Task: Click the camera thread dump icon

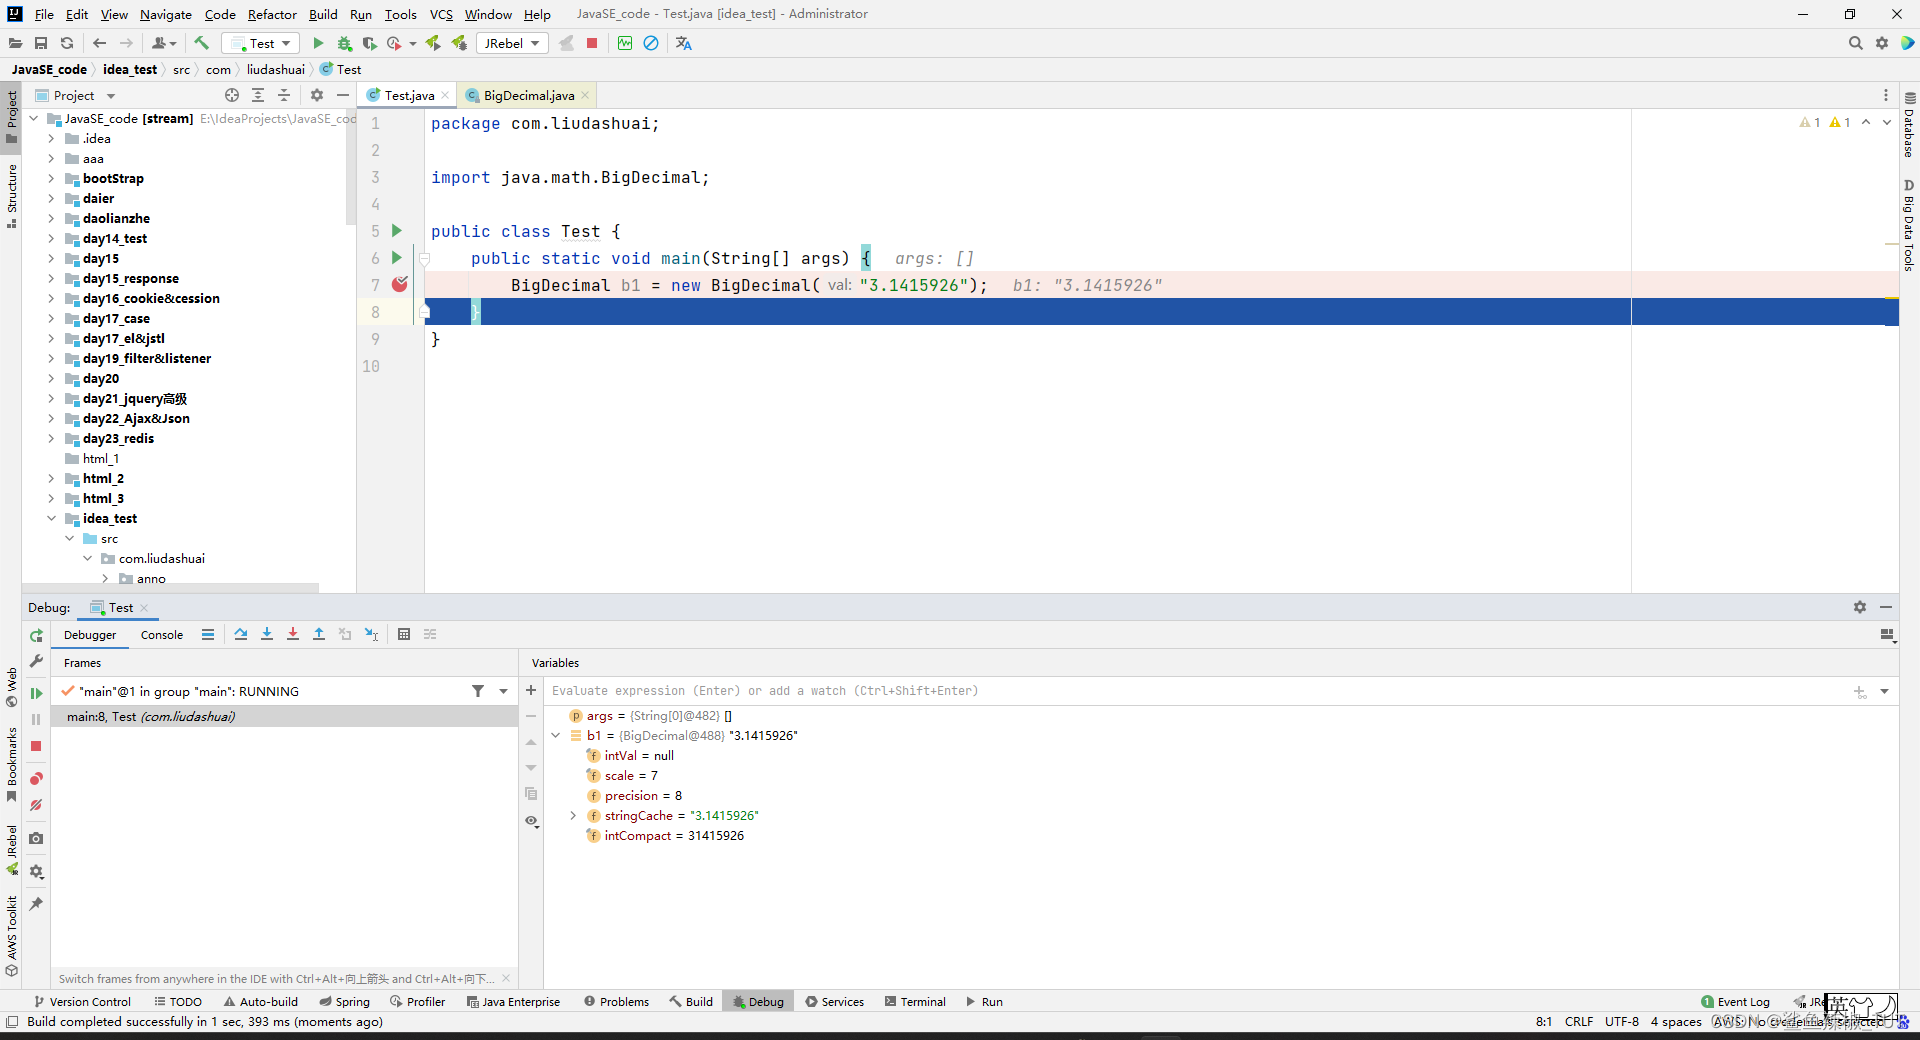Action: 36,838
